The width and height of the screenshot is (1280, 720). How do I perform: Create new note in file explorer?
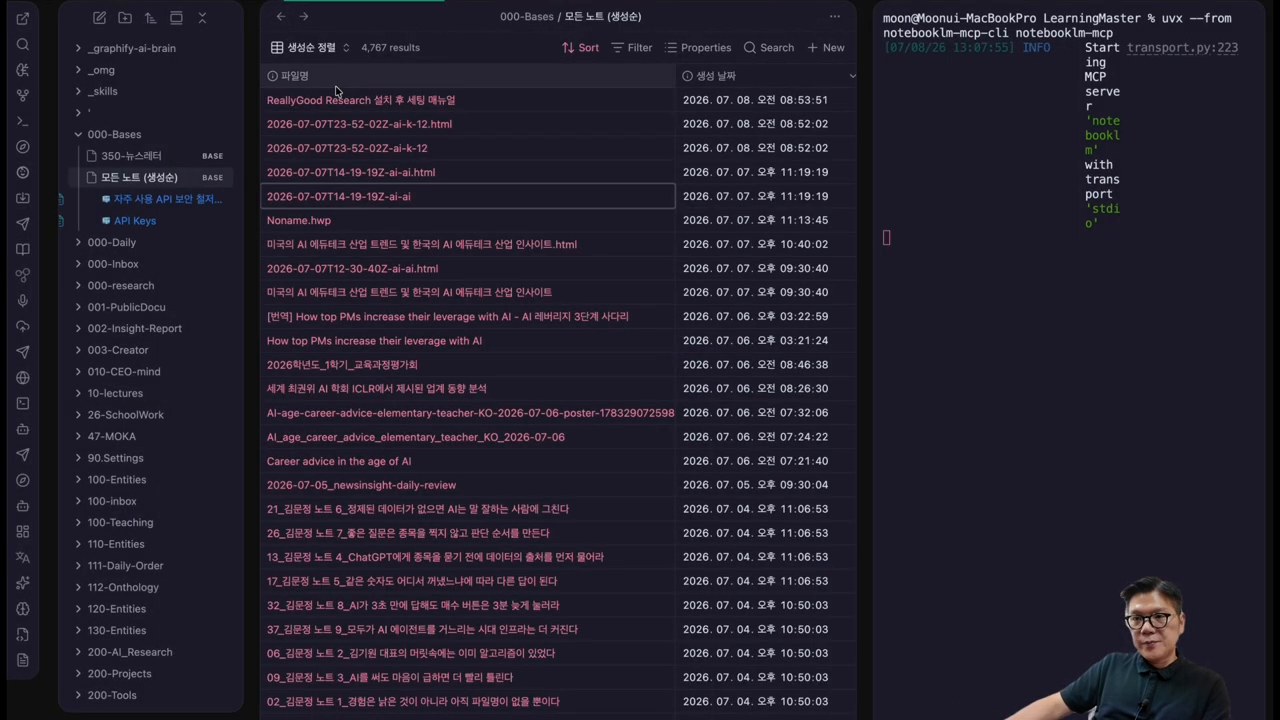(x=99, y=18)
